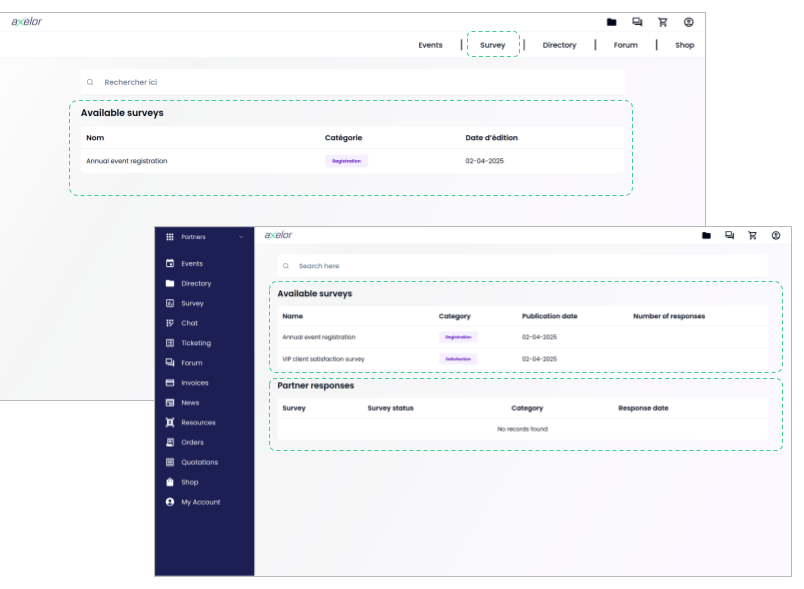804x589 pixels.
Task: Open the Directory top navigation tab
Action: click(x=559, y=45)
